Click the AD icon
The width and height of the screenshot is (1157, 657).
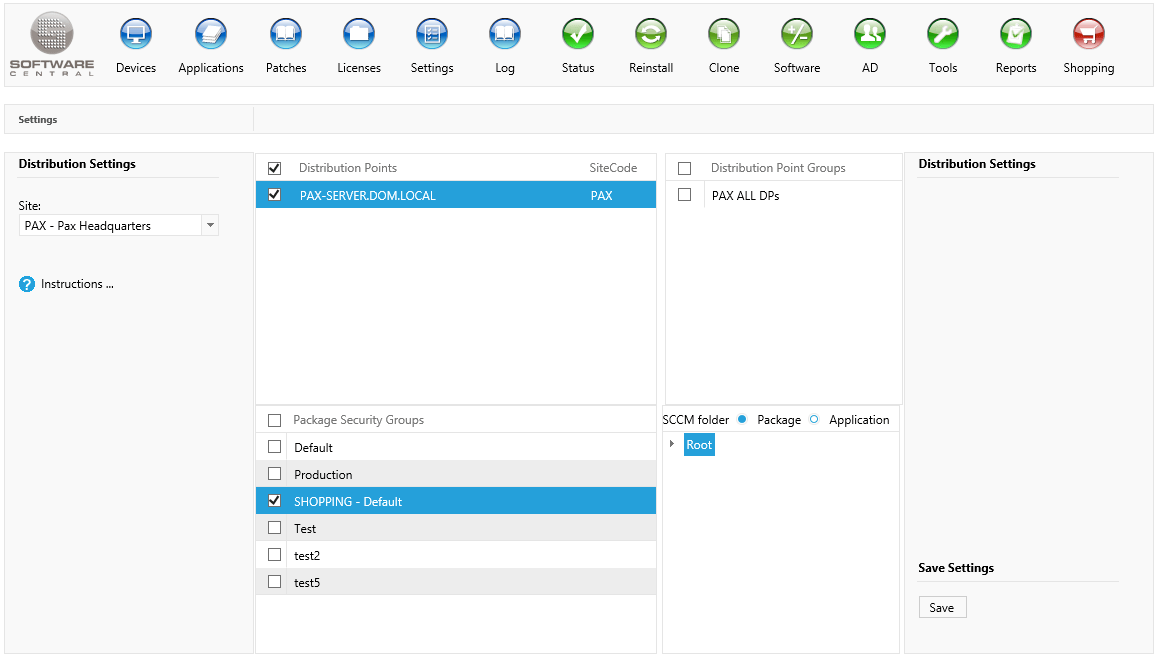pos(869,42)
